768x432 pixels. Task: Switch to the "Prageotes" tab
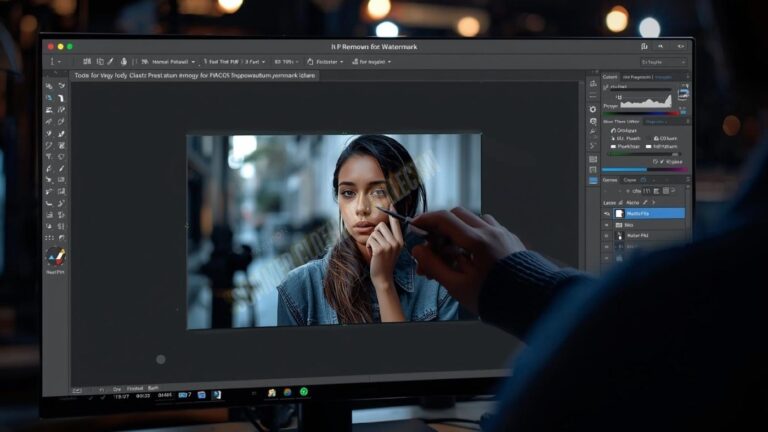[x=656, y=121]
